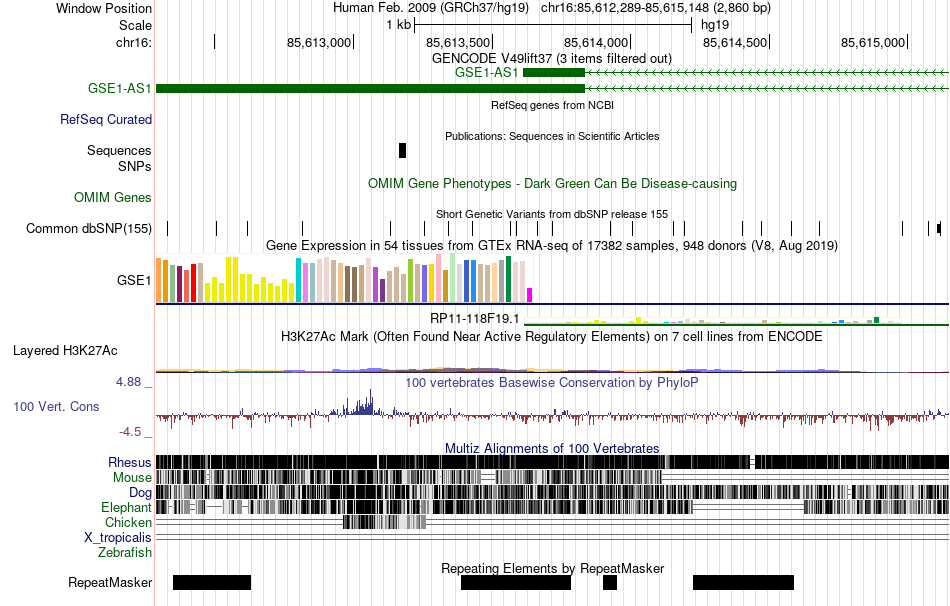950x606 pixels.
Task: Select the Dog alignment row label
Action: [140, 492]
